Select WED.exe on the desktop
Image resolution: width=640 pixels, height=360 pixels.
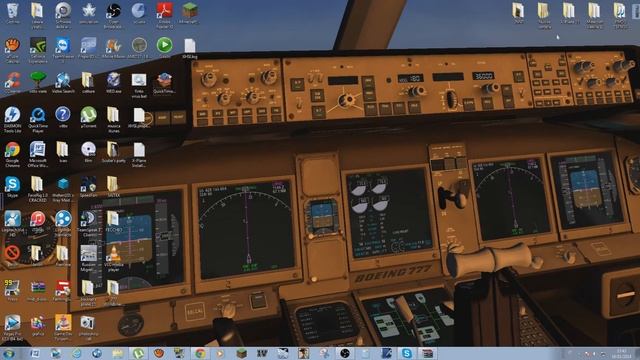113,83
